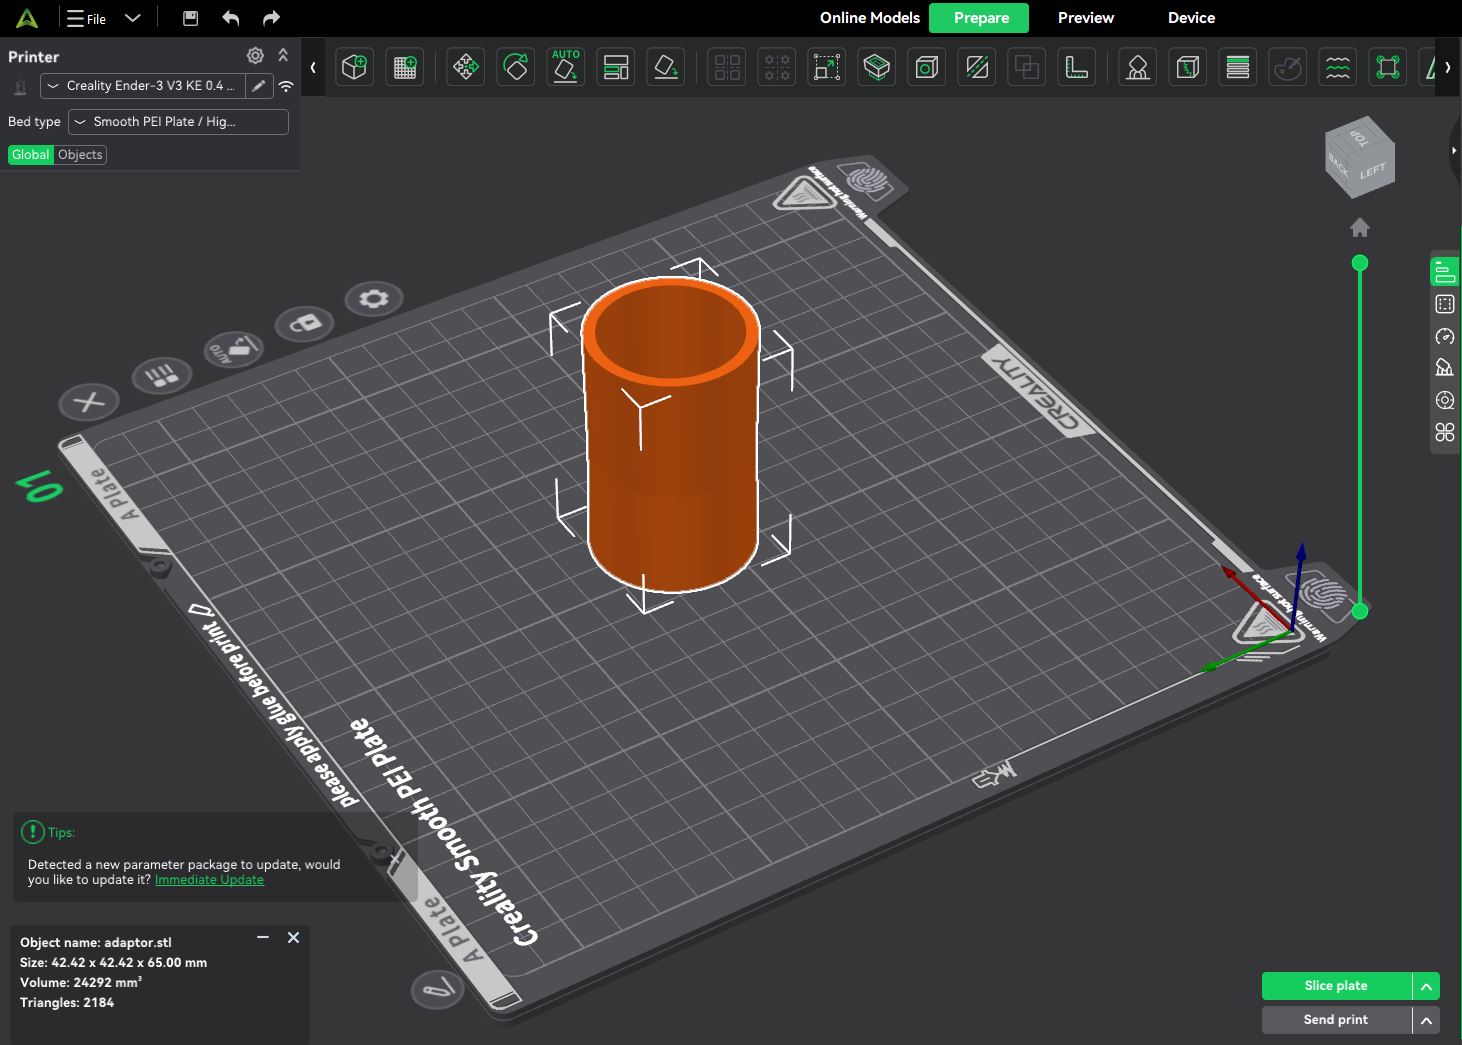Open the Bed type dropdown
Viewport: 1462px width, 1045px height.
click(178, 122)
